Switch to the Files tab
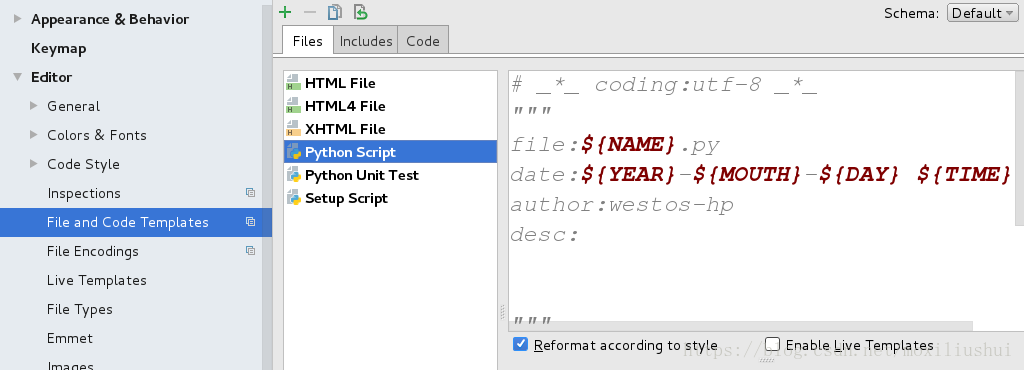This screenshot has width=1024, height=370. coord(308,40)
